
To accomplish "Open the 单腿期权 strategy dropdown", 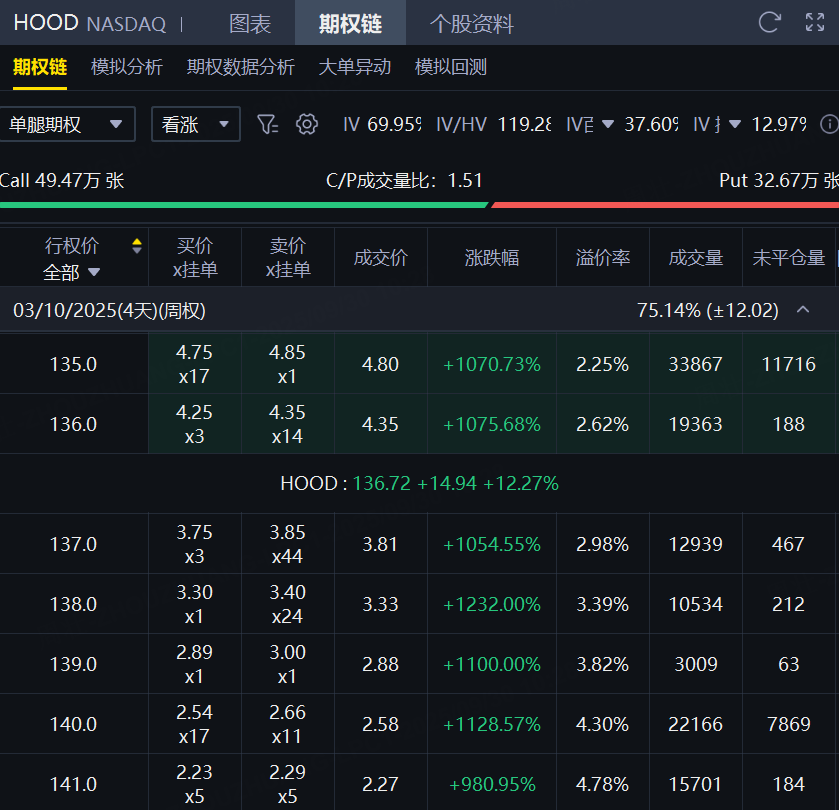I will [67, 124].
